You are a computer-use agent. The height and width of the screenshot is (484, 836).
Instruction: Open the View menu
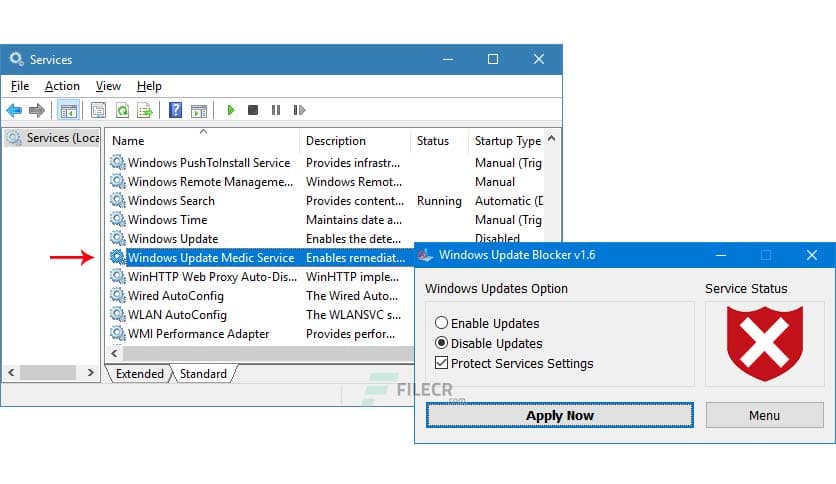point(108,86)
